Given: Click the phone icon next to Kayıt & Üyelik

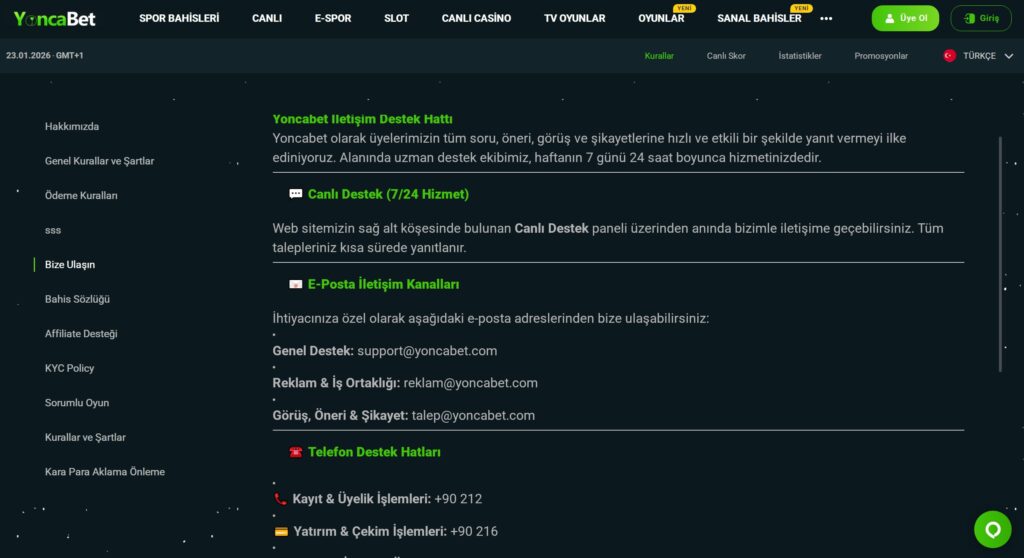Looking at the screenshot, I should (x=280, y=499).
